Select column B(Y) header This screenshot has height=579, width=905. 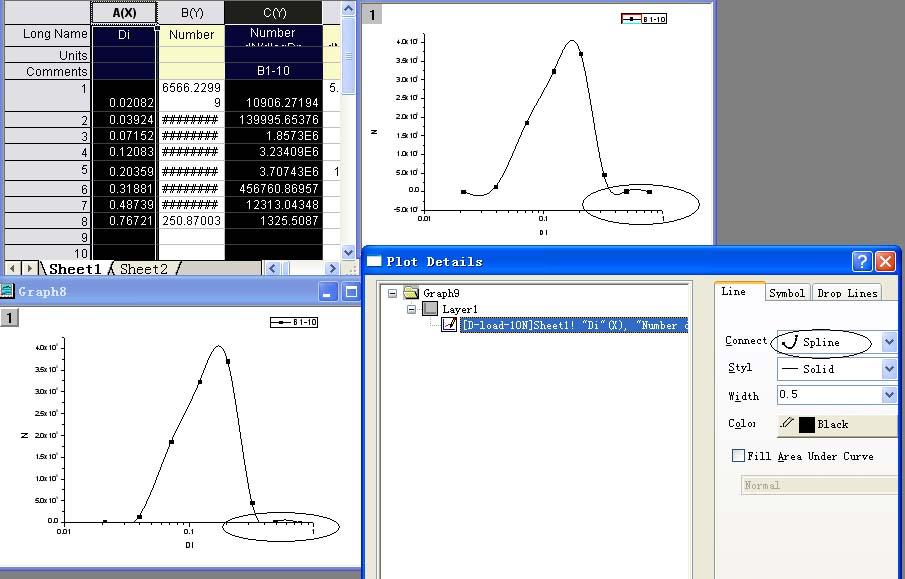pyautogui.click(x=191, y=12)
